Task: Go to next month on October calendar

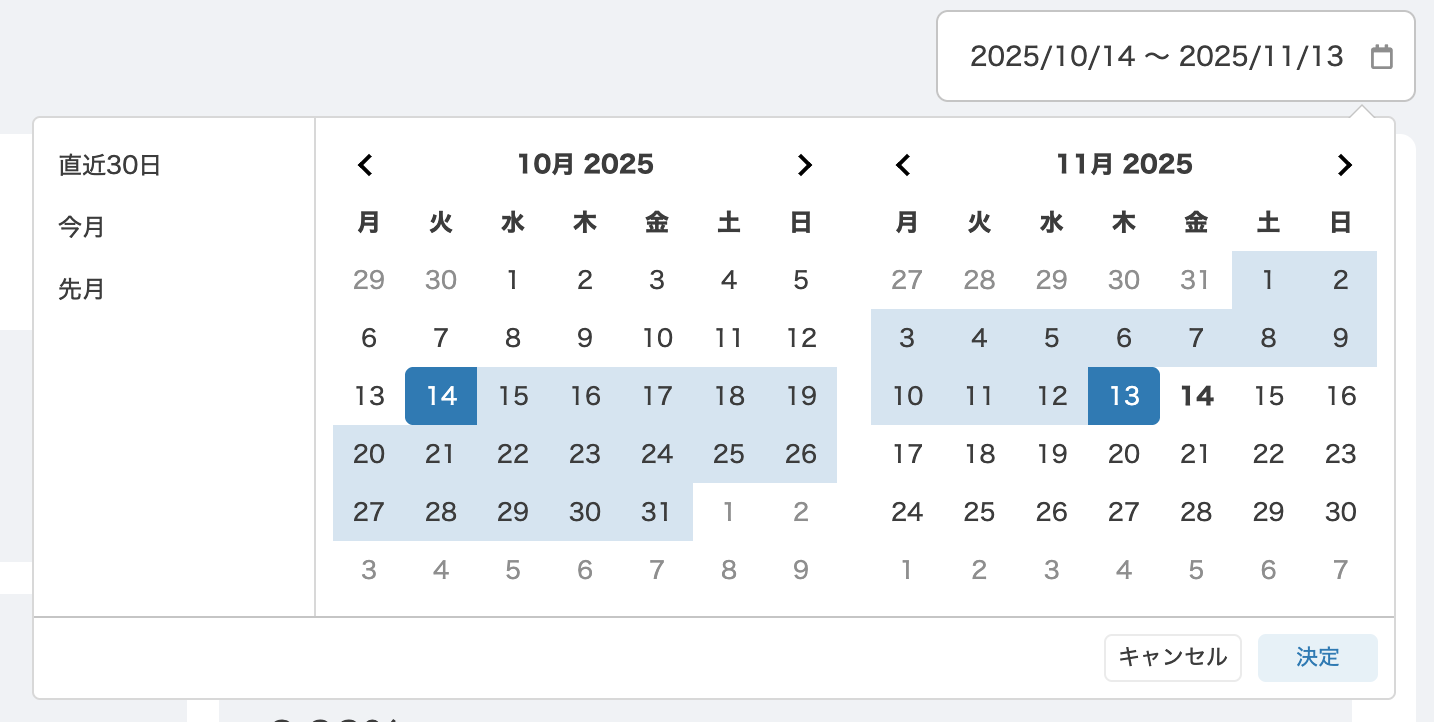Action: point(804,165)
